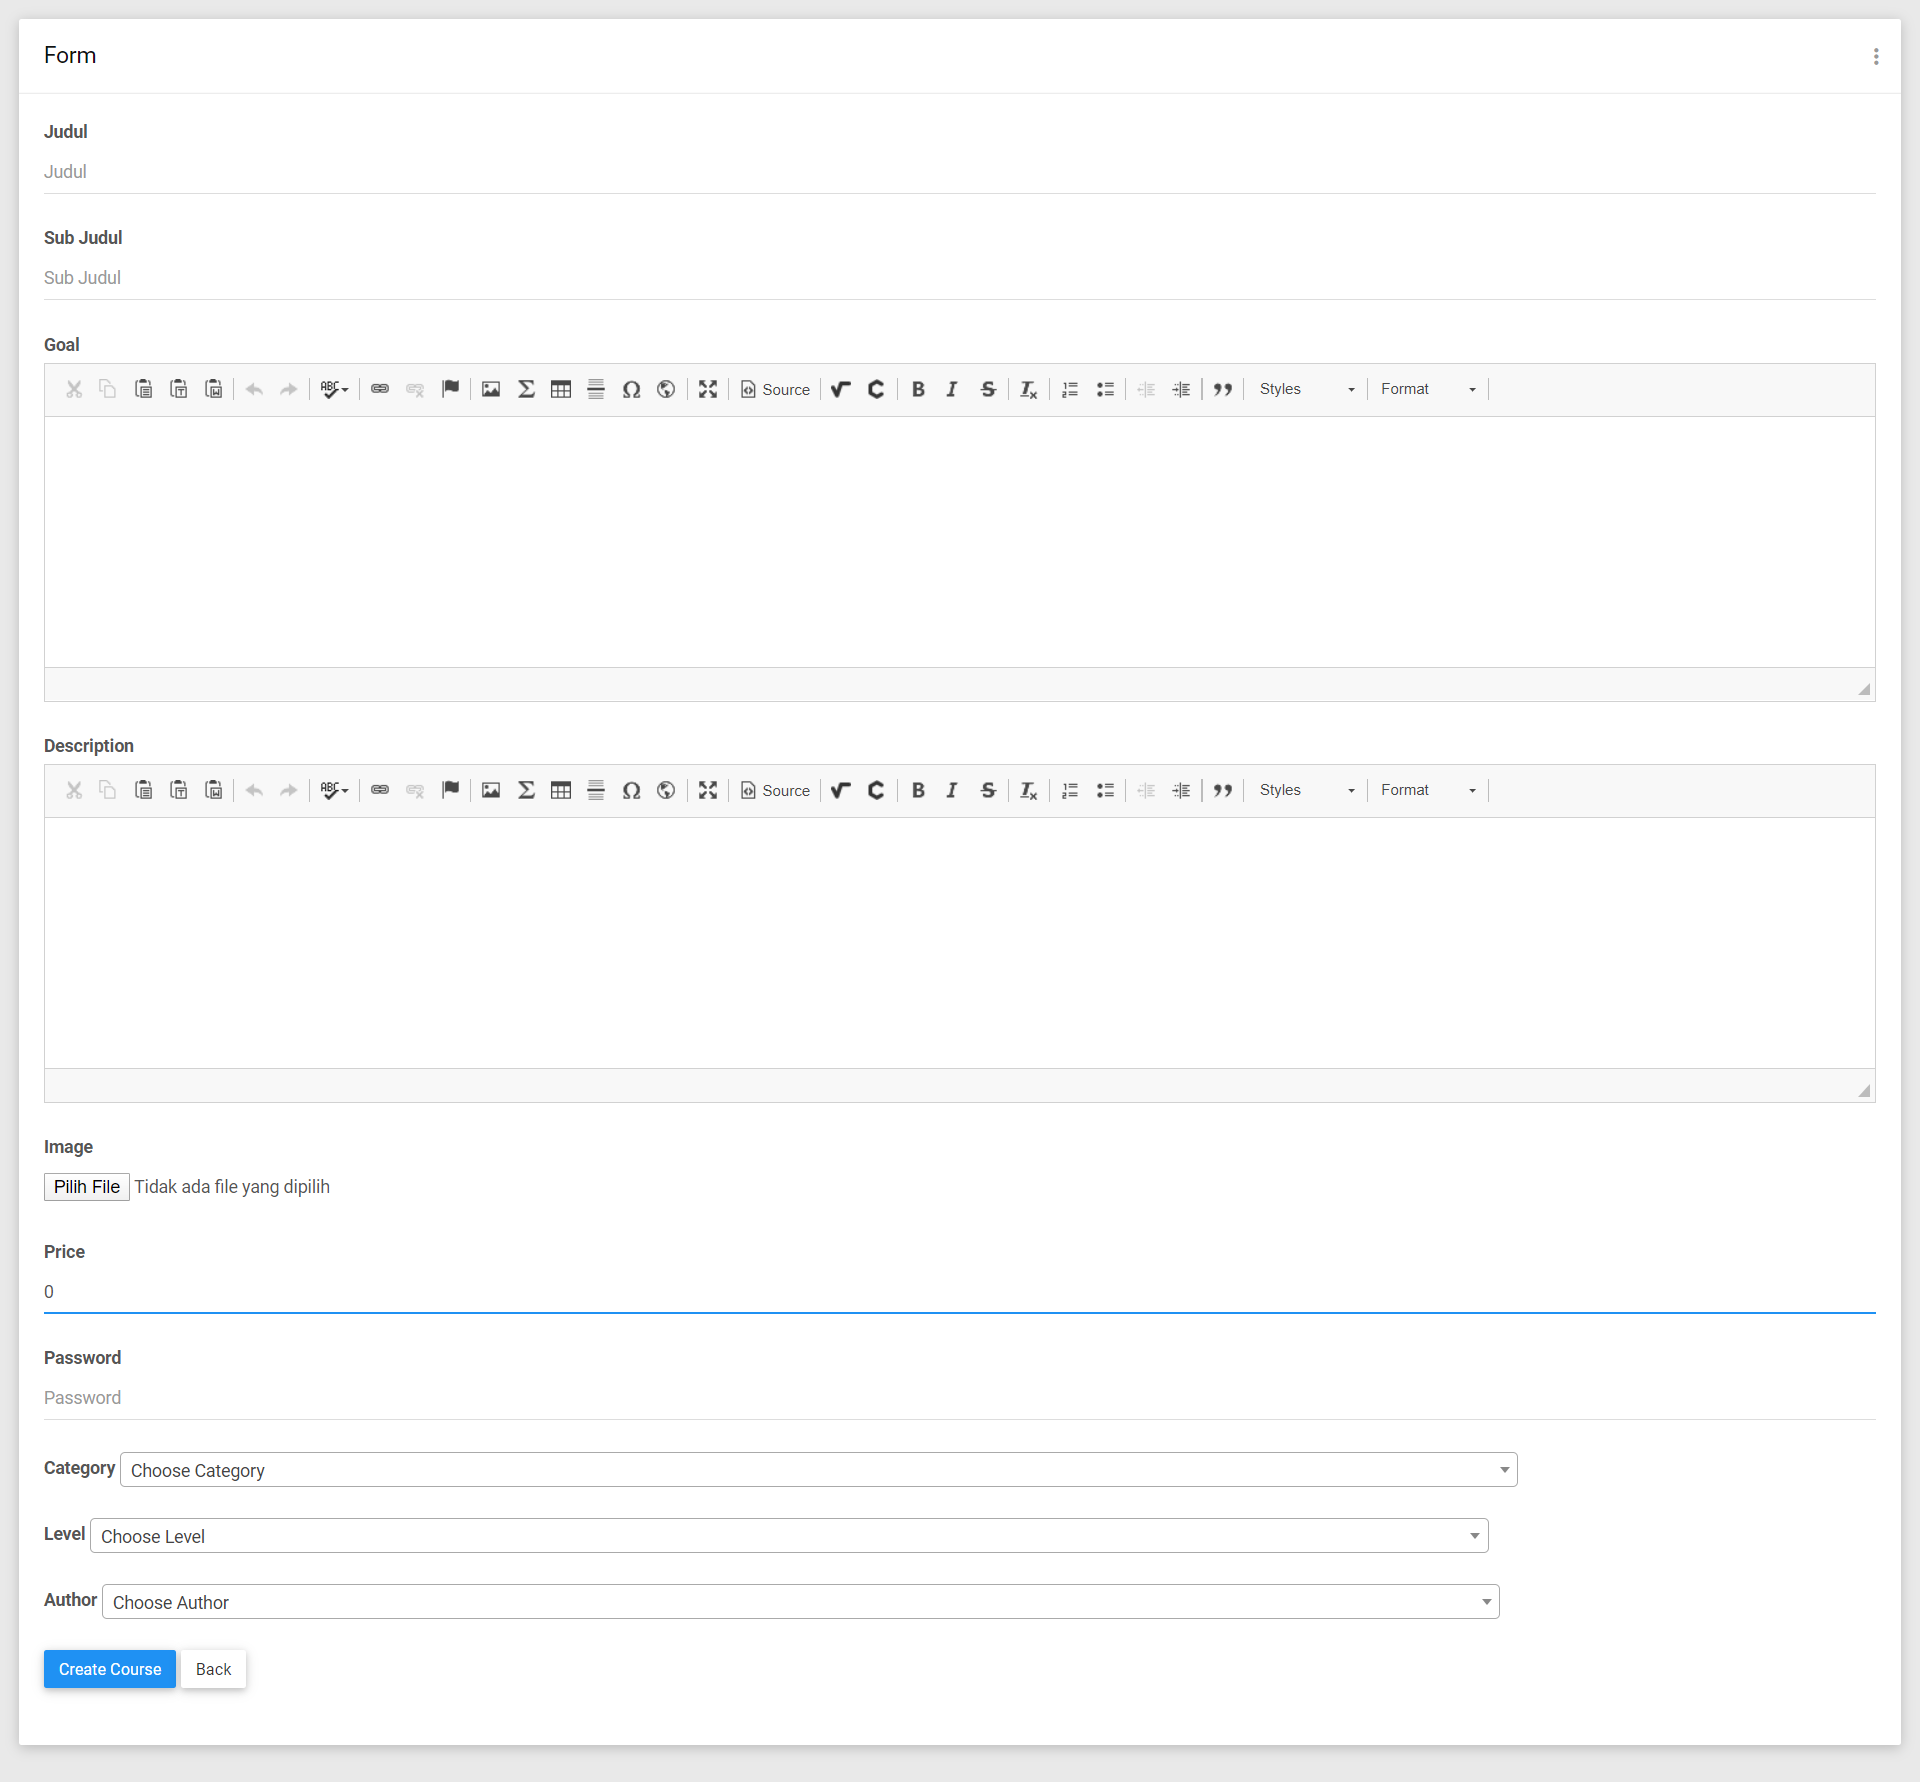This screenshot has width=1920, height=1782.
Task: Focus the Password input field
Action: [960, 1398]
